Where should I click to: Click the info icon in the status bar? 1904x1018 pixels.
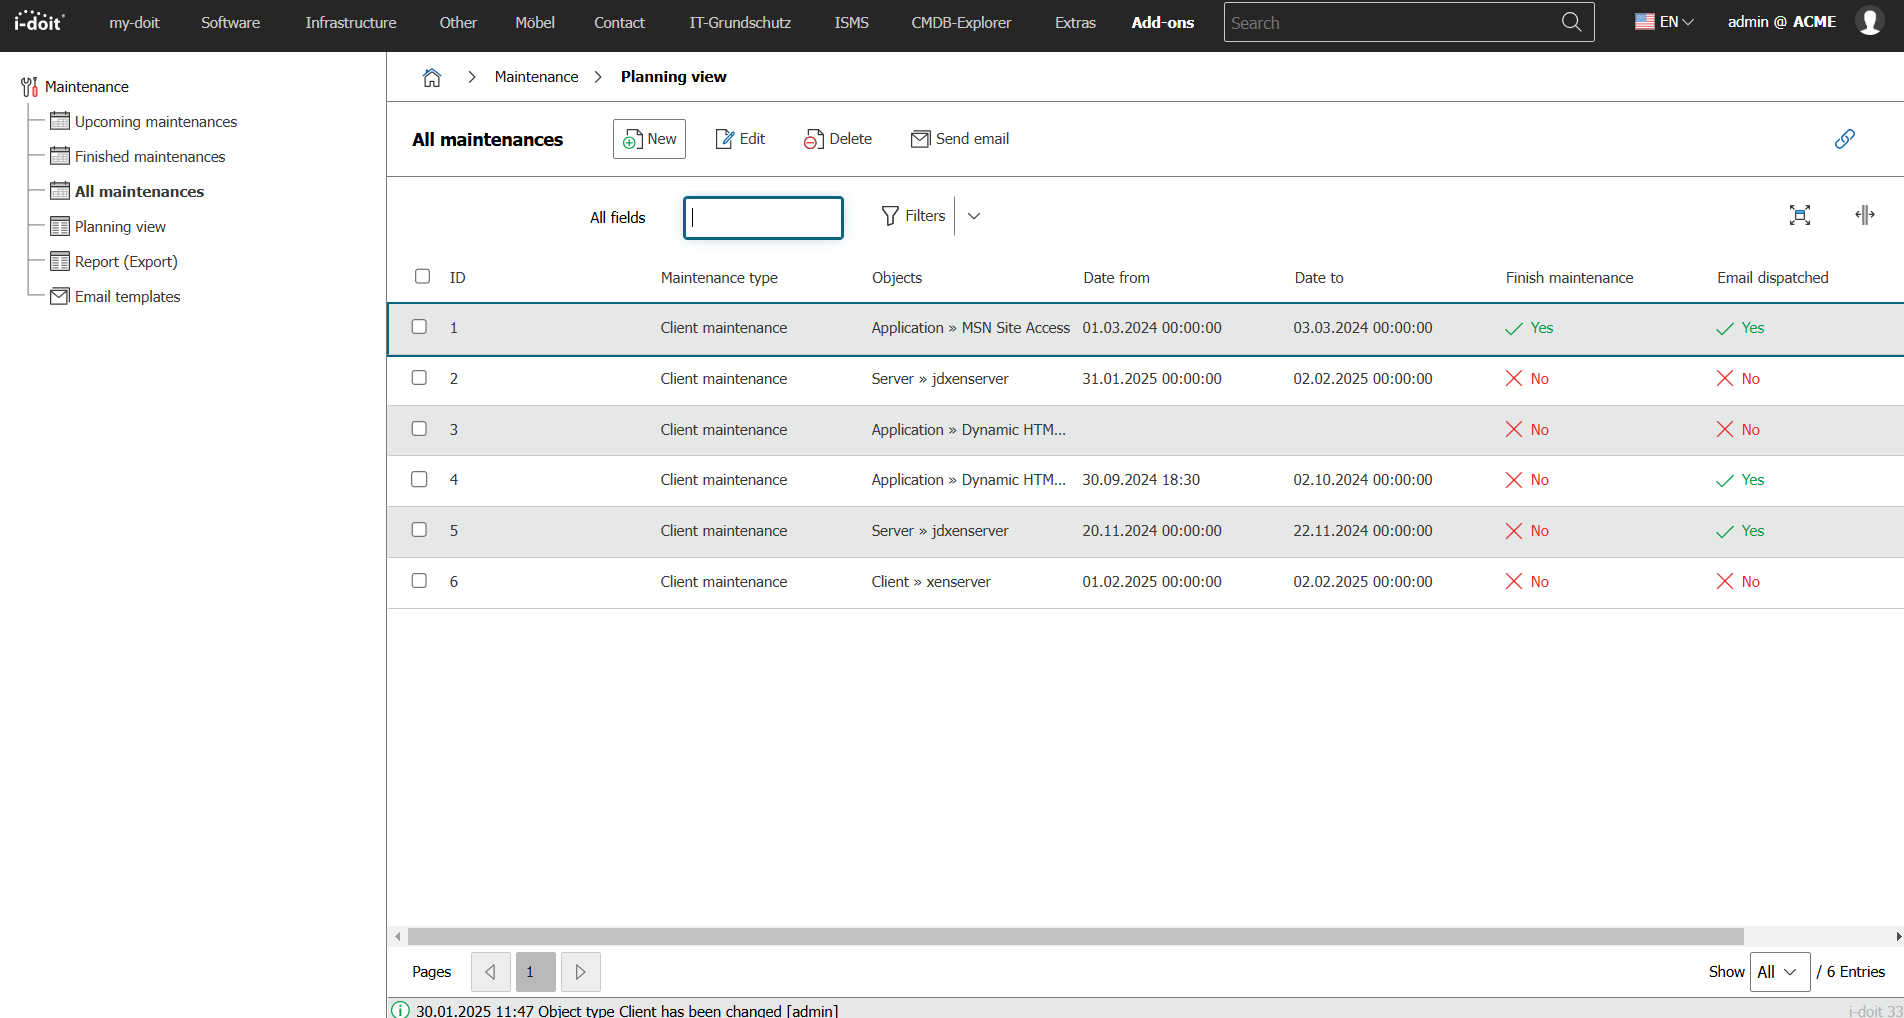[400, 1010]
